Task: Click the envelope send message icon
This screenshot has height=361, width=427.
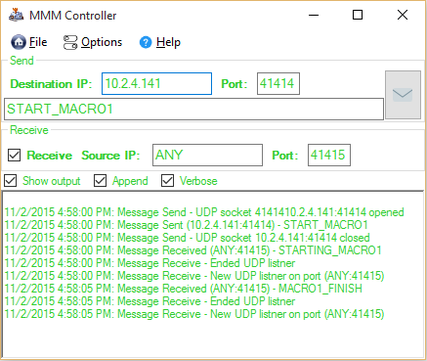Action: click(x=403, y=95)
